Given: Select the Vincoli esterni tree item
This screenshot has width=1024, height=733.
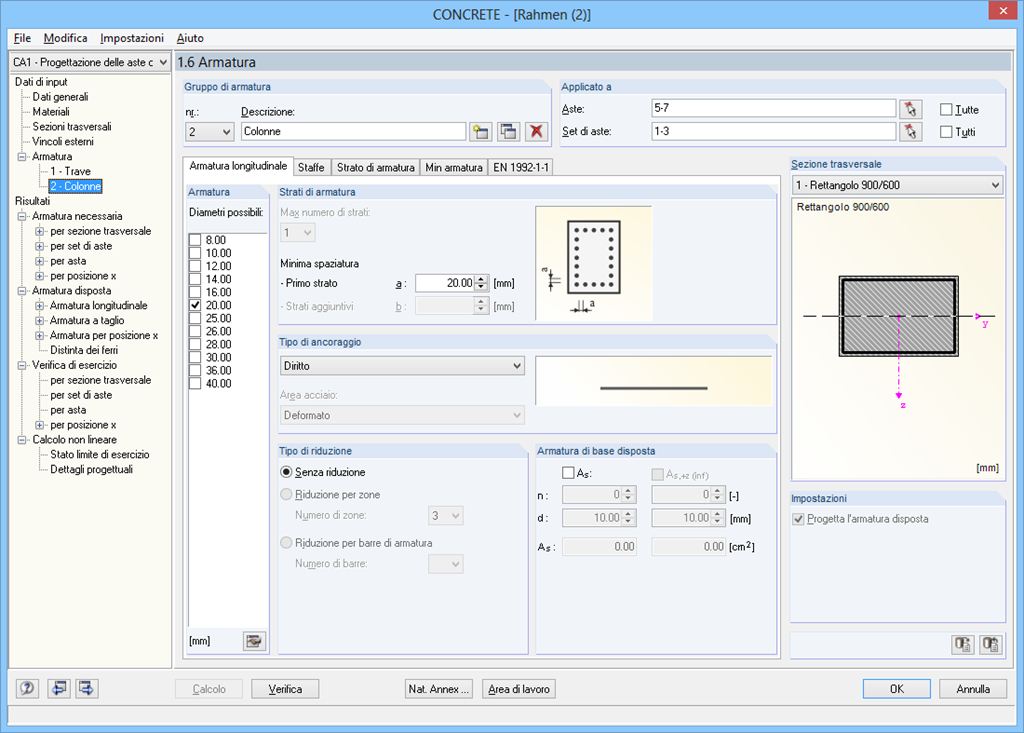Looking at the screenshot, I should click(x=63, y=142).
